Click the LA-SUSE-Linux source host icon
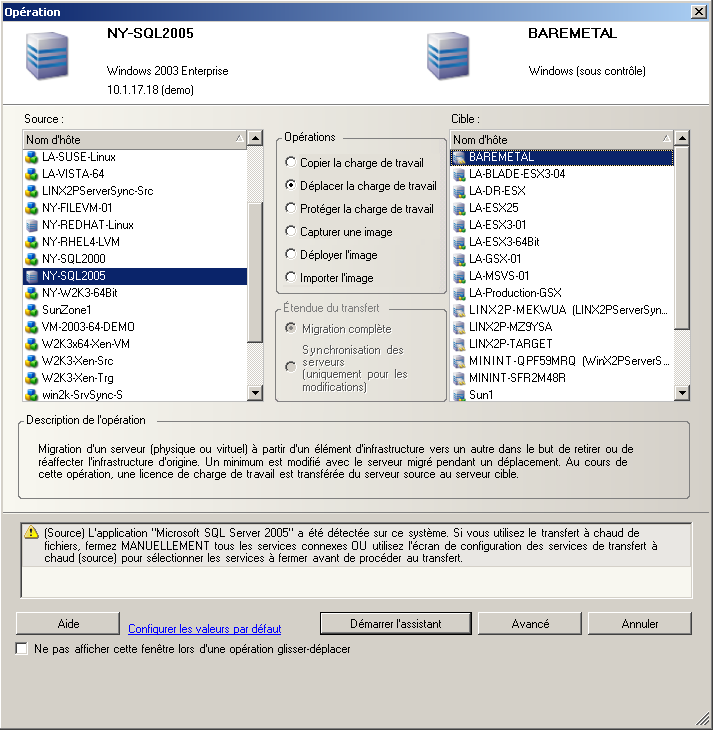Image resolution: width=713 pixels, height=730 pixels. [31, 157]
